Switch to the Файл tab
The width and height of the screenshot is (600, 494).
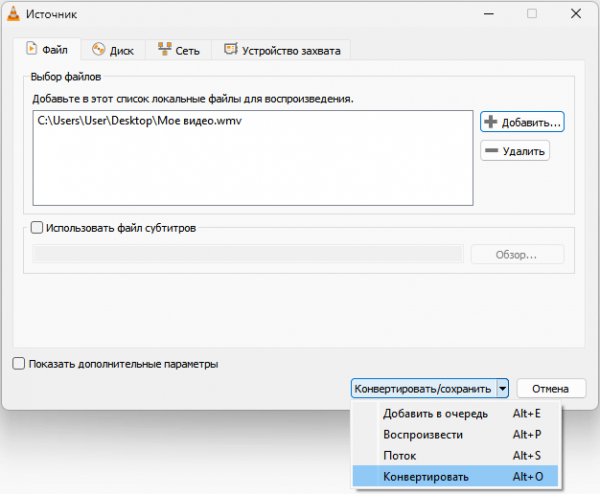[x=47, y=49]
